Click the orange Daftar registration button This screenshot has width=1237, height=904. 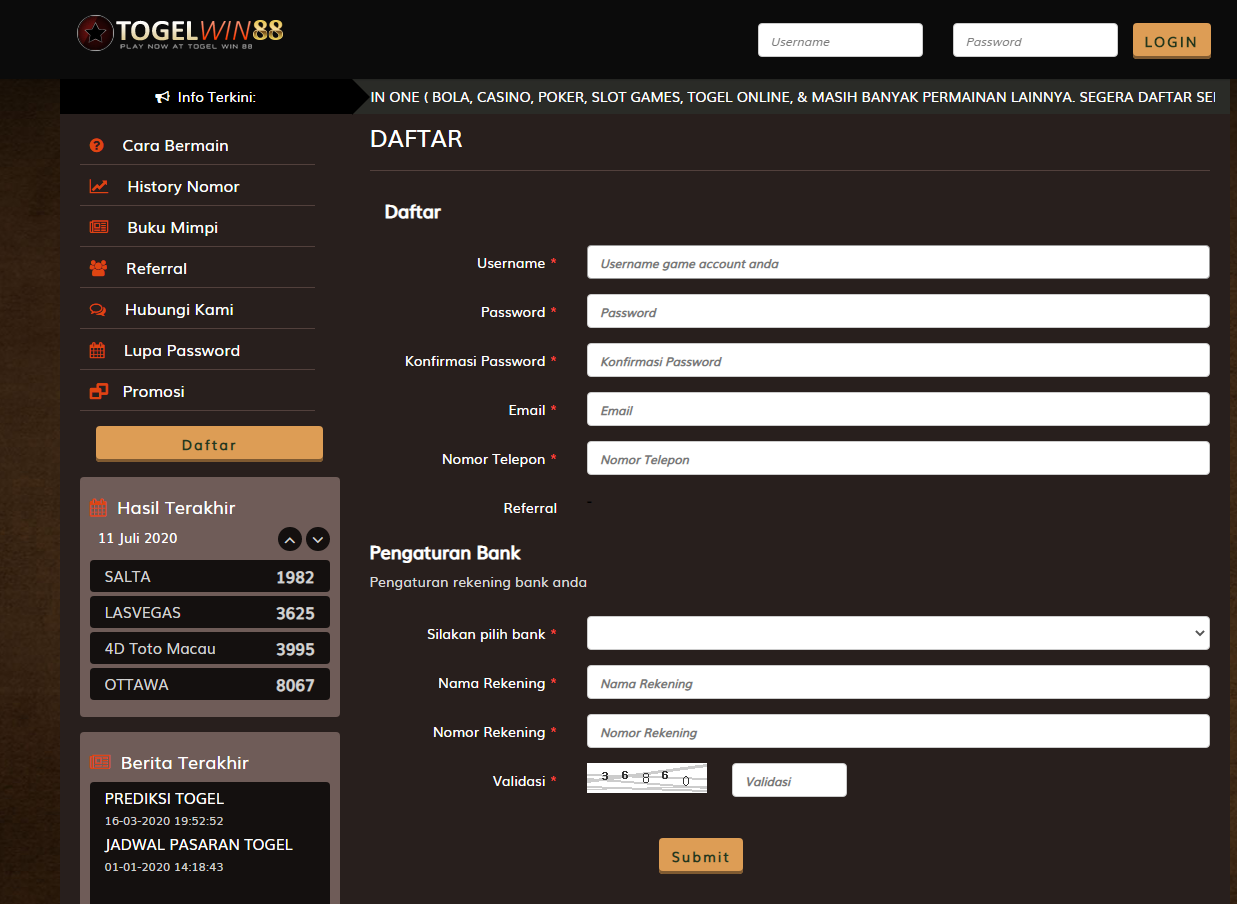209,443
